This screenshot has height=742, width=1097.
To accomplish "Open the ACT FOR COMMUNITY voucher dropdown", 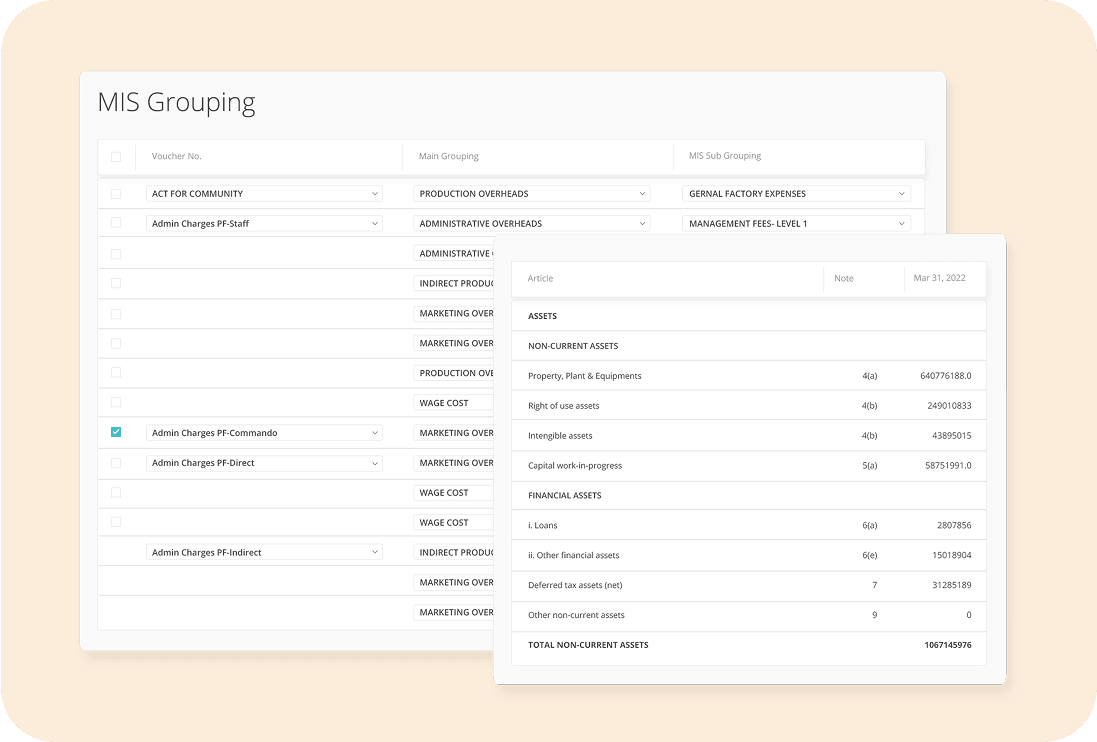I will [x=264, y=194].
